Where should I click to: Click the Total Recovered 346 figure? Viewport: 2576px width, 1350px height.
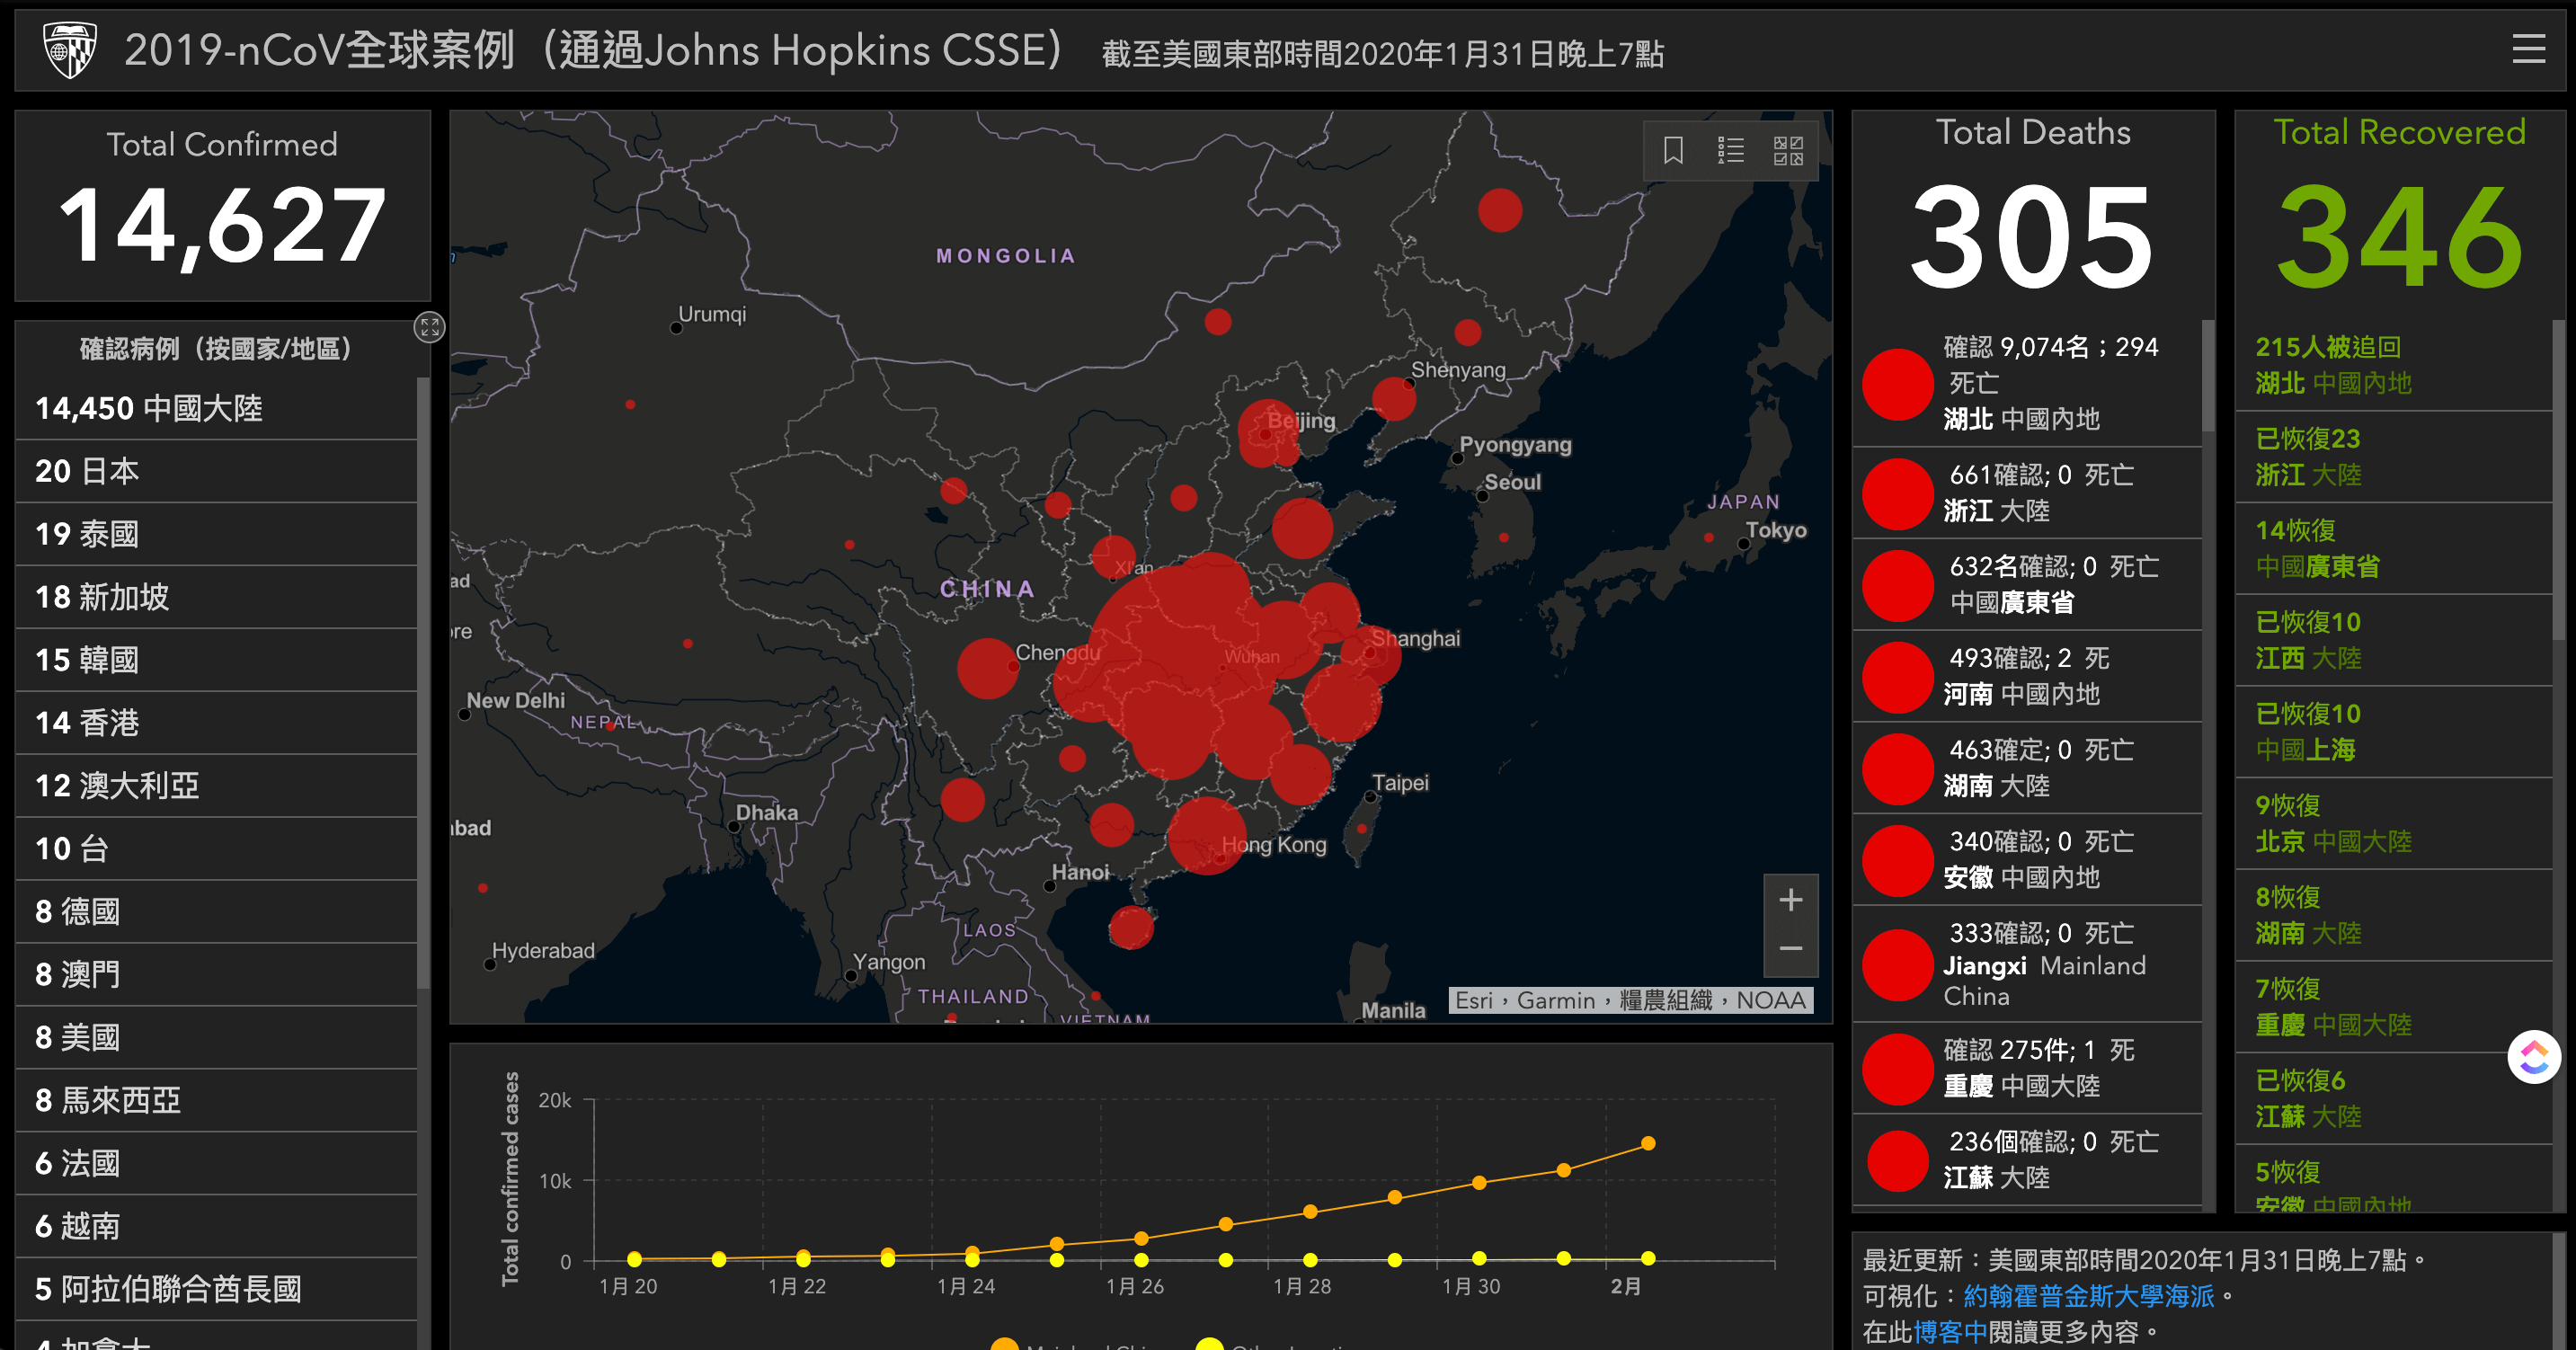point(2400,237)
